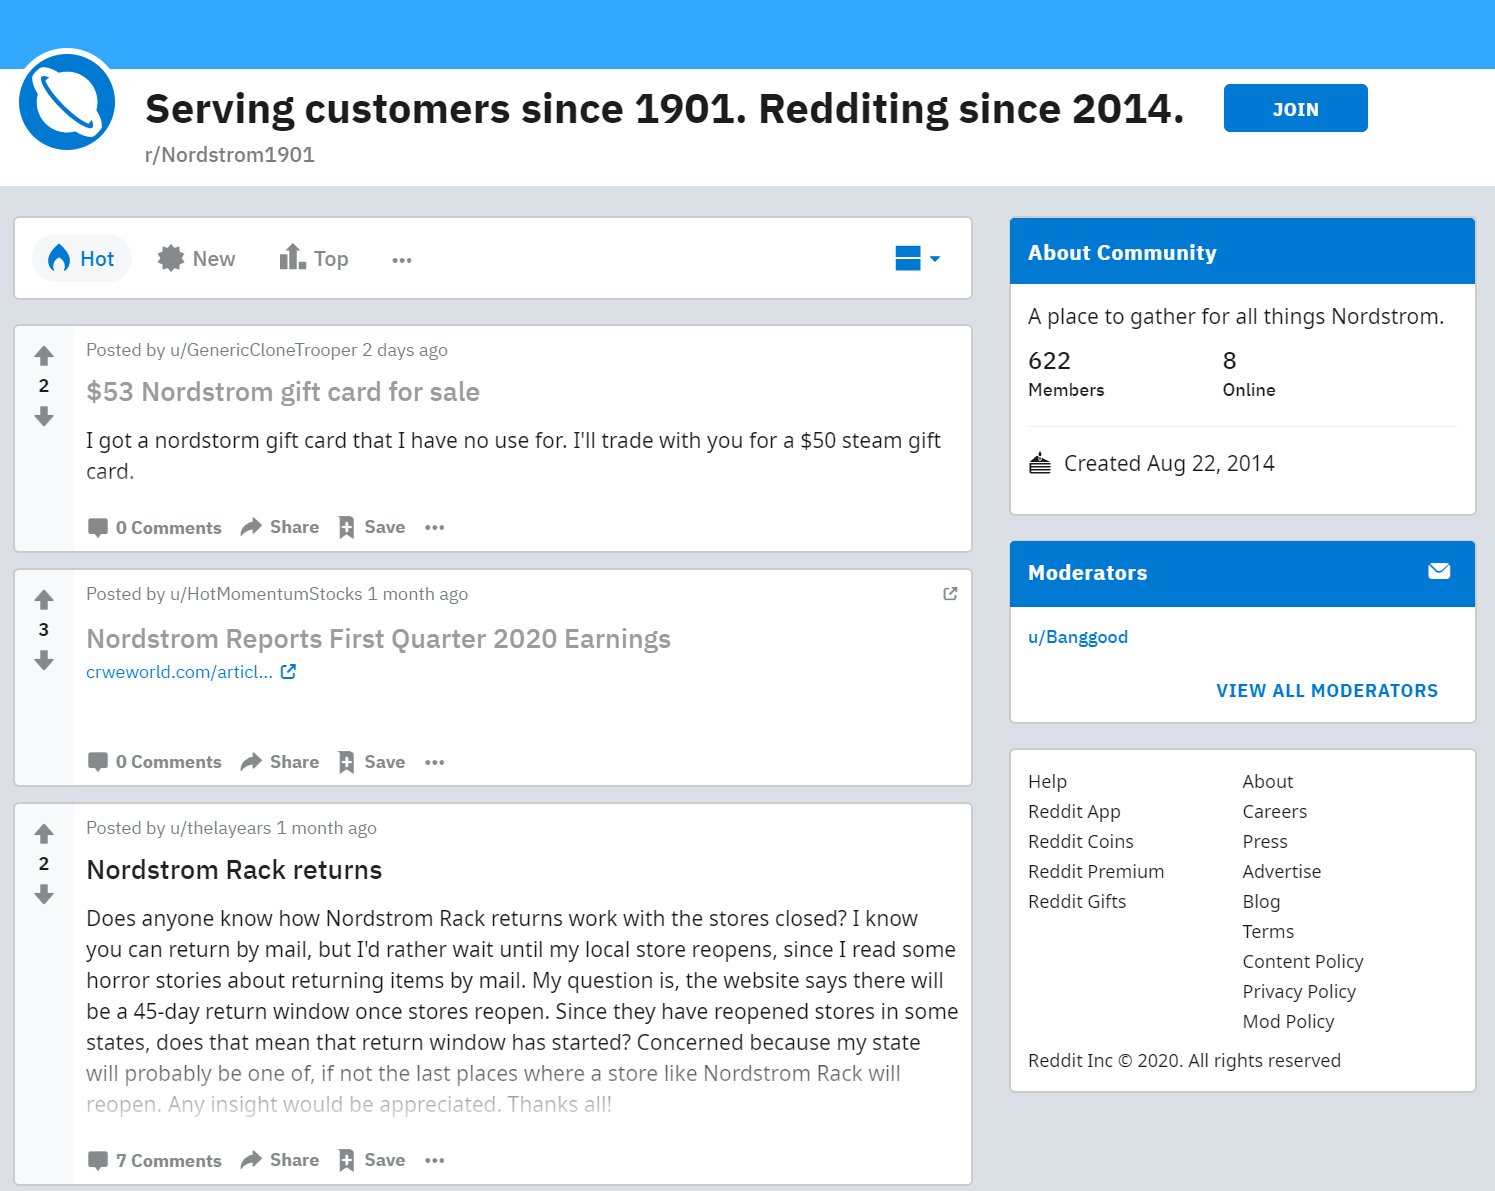
Task: Share the Nordstrom Rack returns post
Action: point(280,1160)
